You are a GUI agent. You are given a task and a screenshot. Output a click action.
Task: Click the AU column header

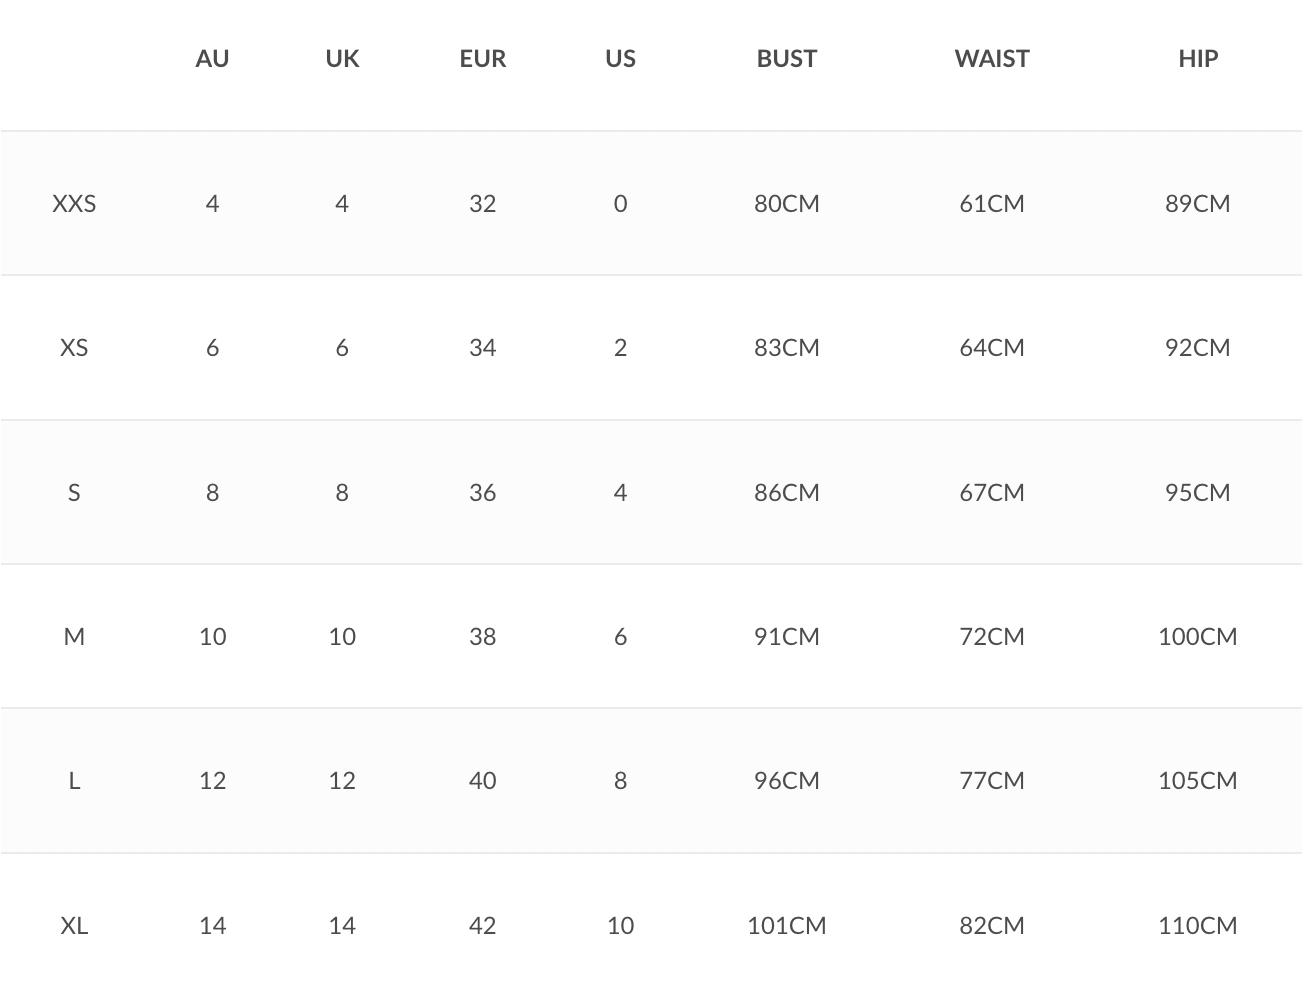(x=212, y=58)
